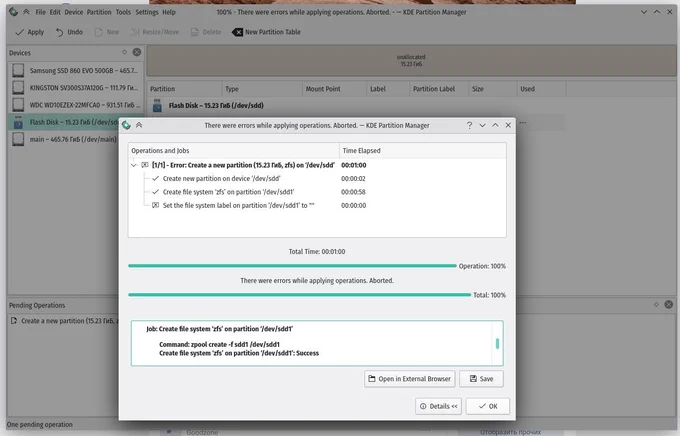Click the KINGSTON drive icon

18,88
